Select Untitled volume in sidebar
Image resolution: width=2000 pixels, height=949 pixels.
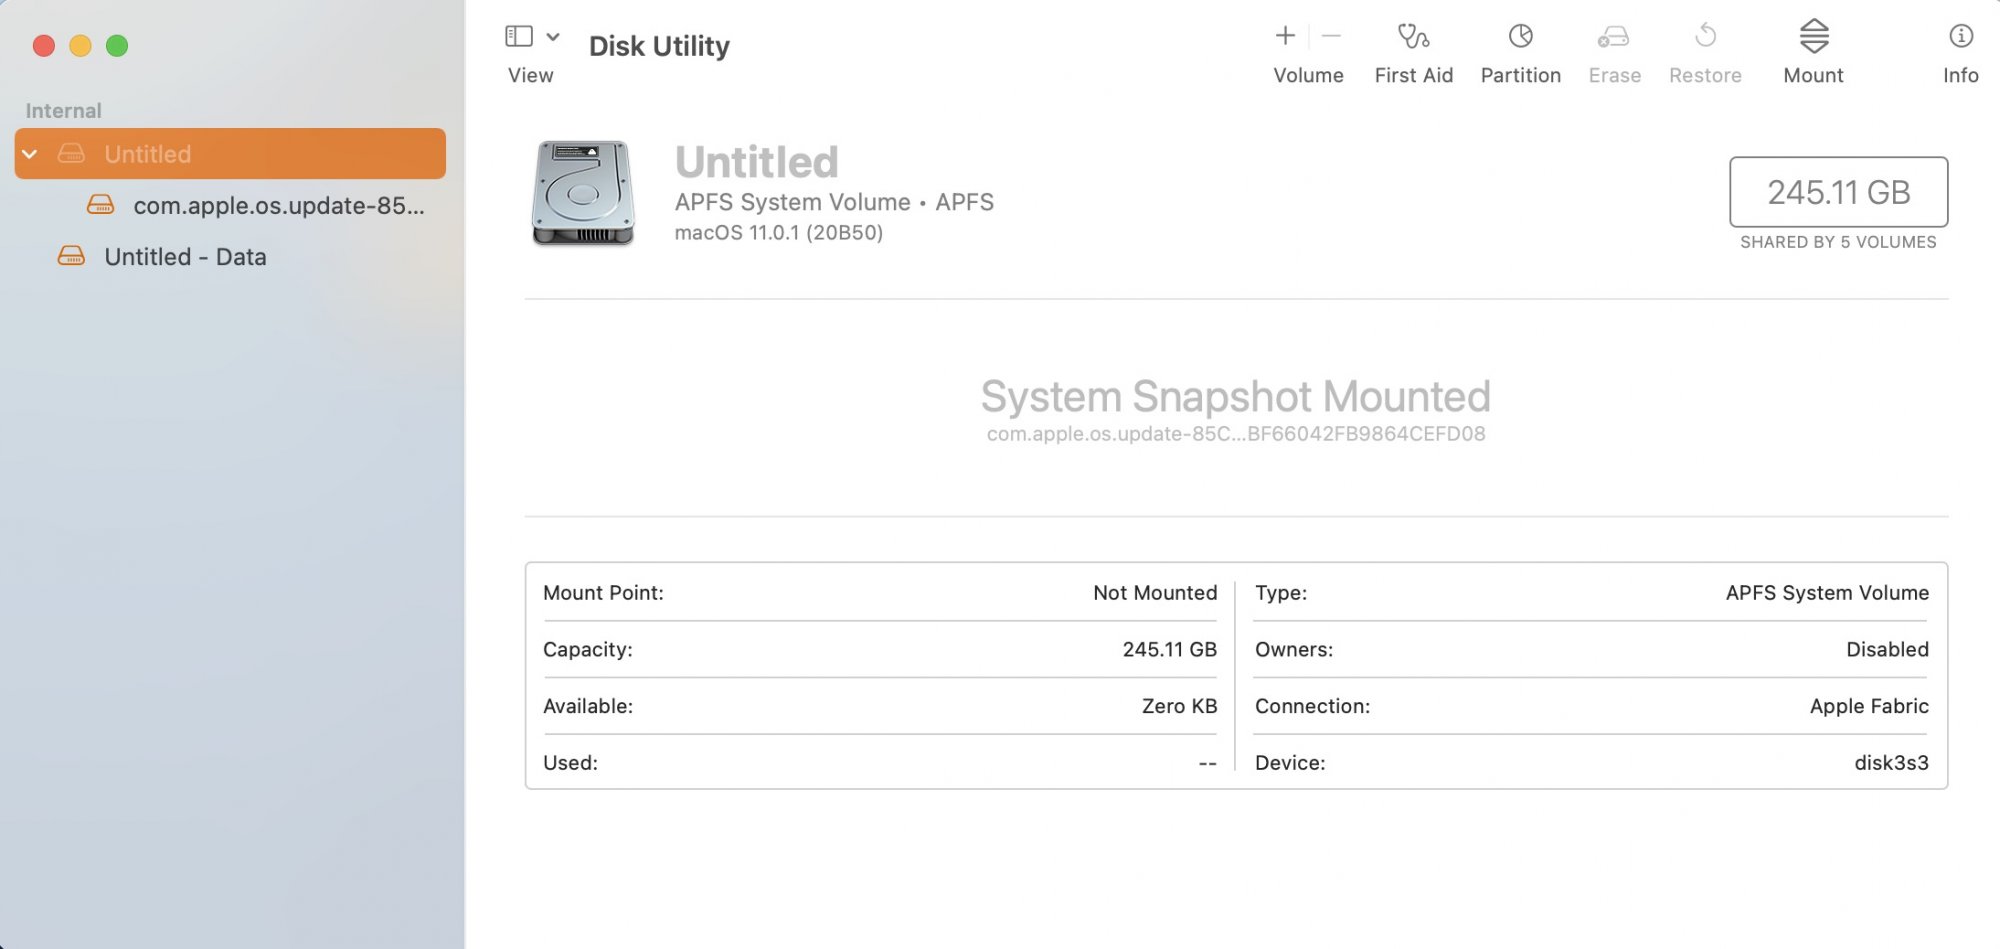(x=230, y=154)
